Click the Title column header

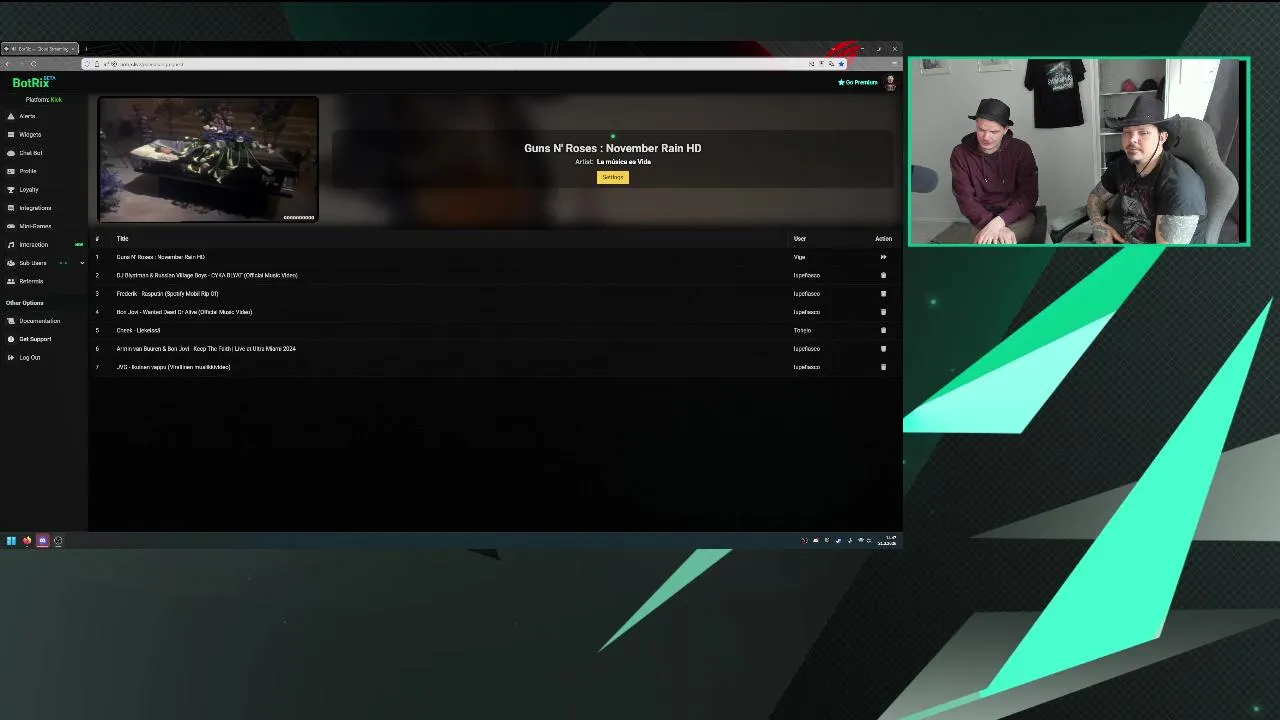[x=122, y=239]
